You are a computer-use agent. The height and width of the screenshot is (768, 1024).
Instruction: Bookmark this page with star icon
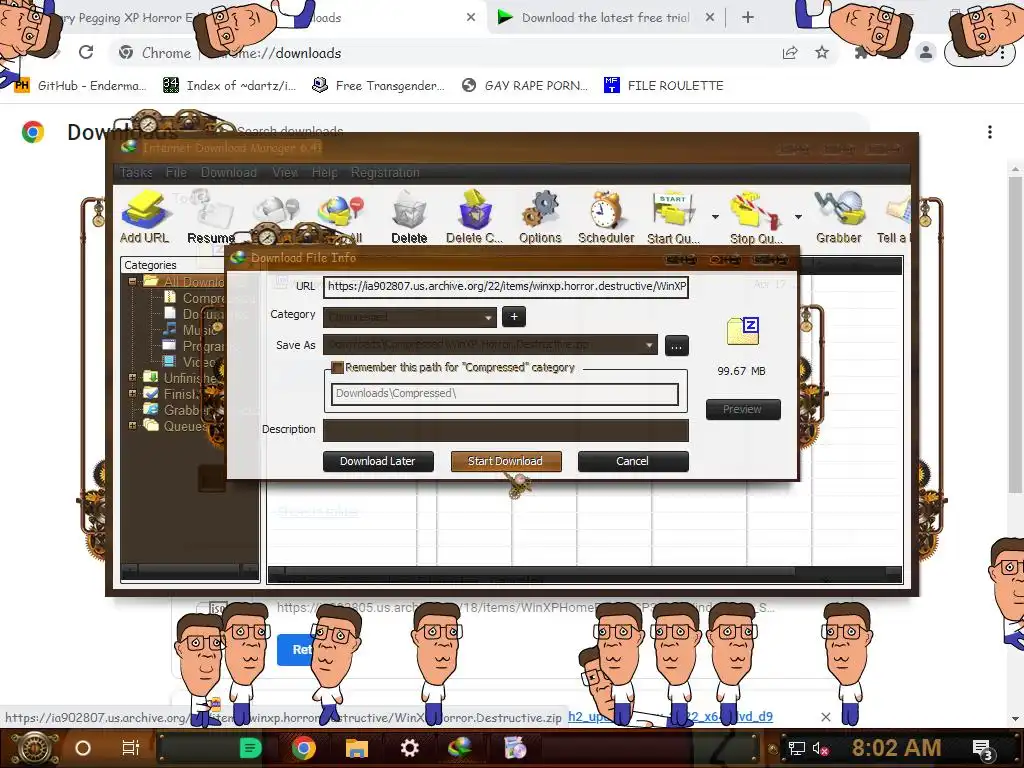pyautogui.click(x=822, y=52)
